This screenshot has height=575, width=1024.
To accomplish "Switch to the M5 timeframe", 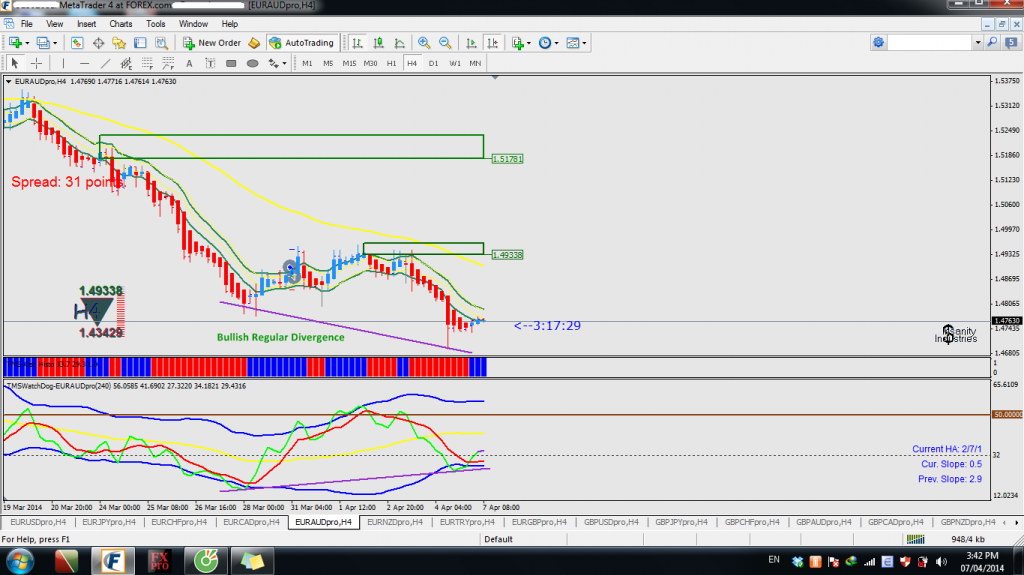I will 328,63.
